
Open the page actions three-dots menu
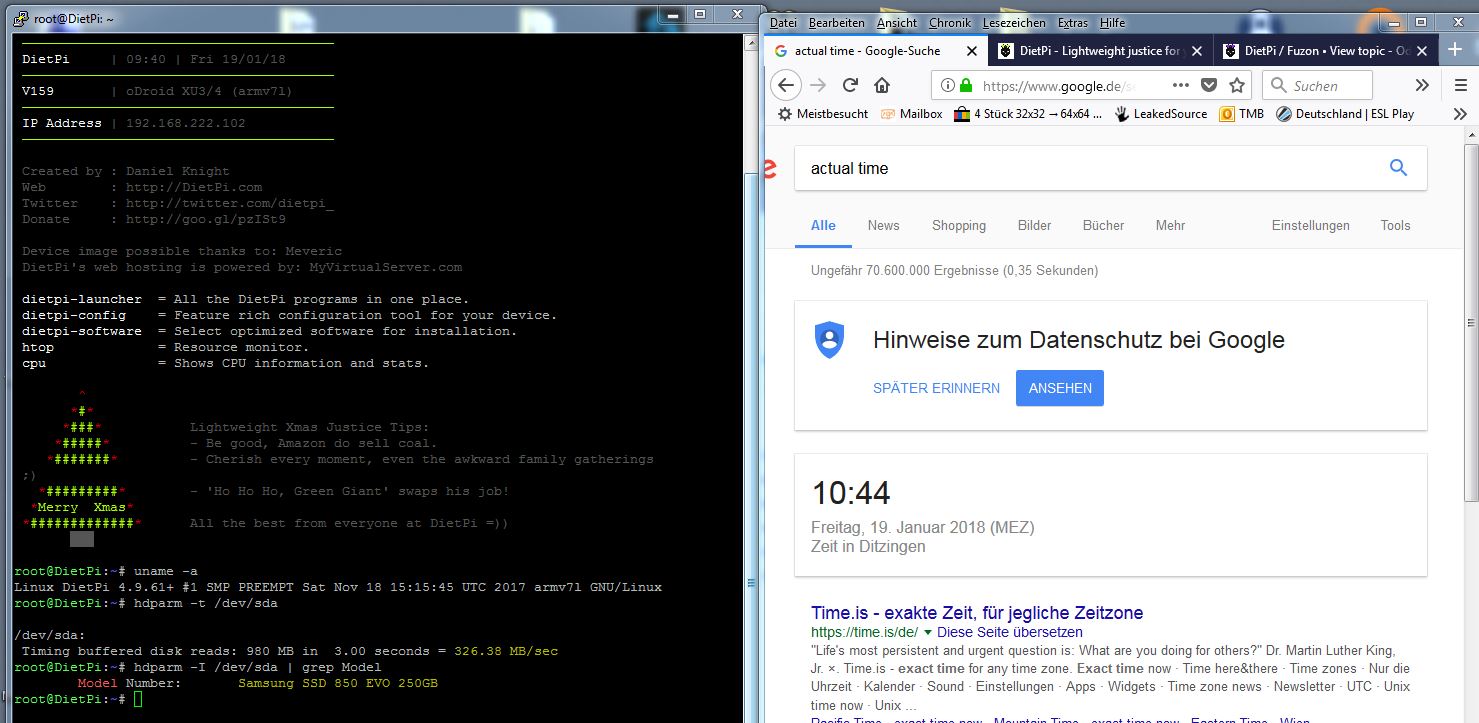[x=1181, y=86]
